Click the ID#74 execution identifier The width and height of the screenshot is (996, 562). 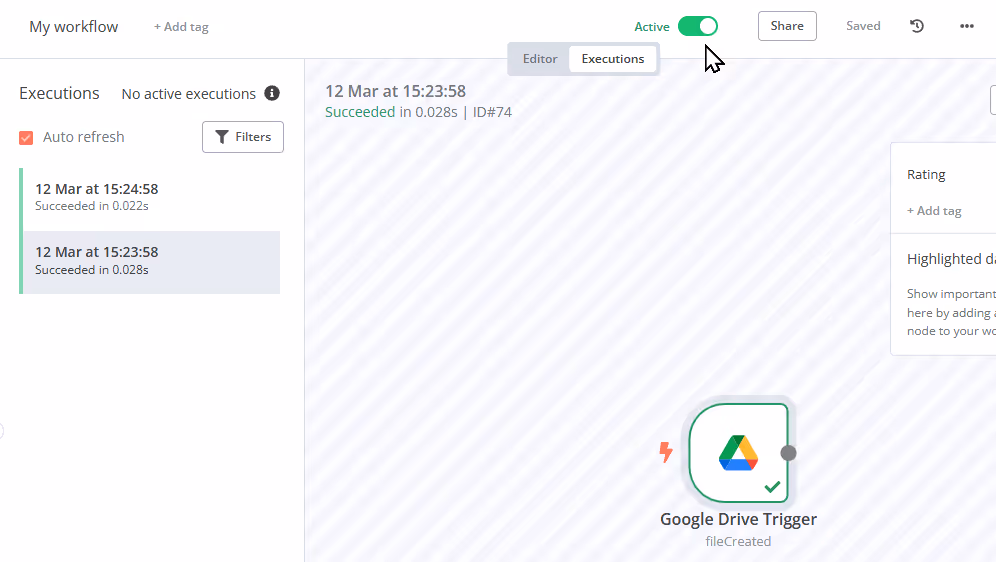(492, 112)
